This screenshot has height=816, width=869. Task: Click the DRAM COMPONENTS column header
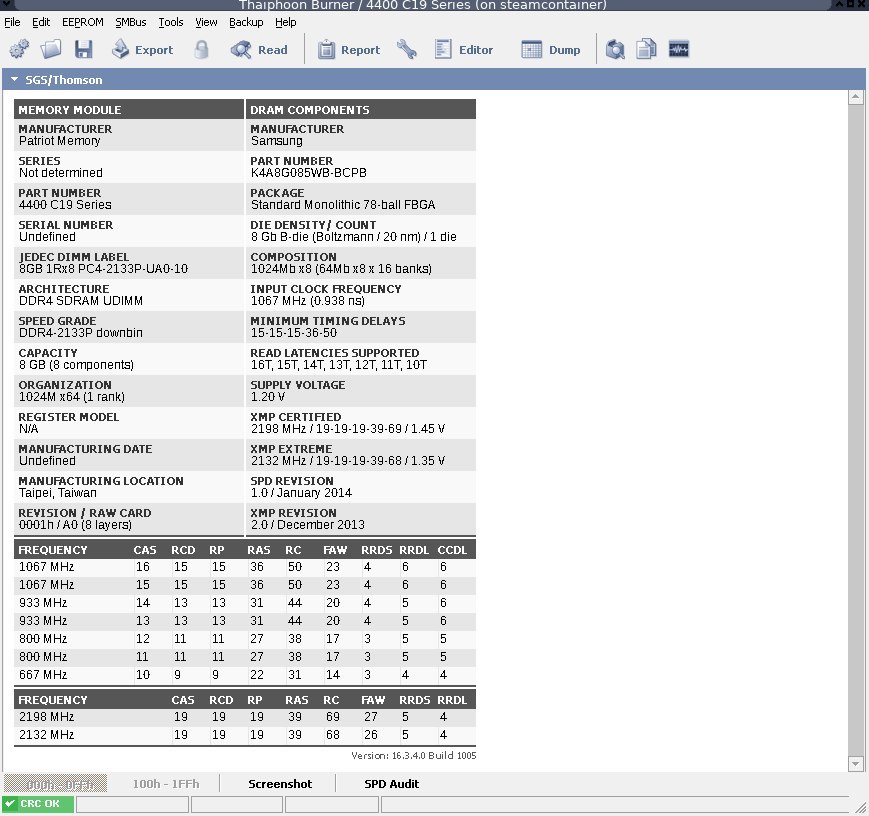361,110
